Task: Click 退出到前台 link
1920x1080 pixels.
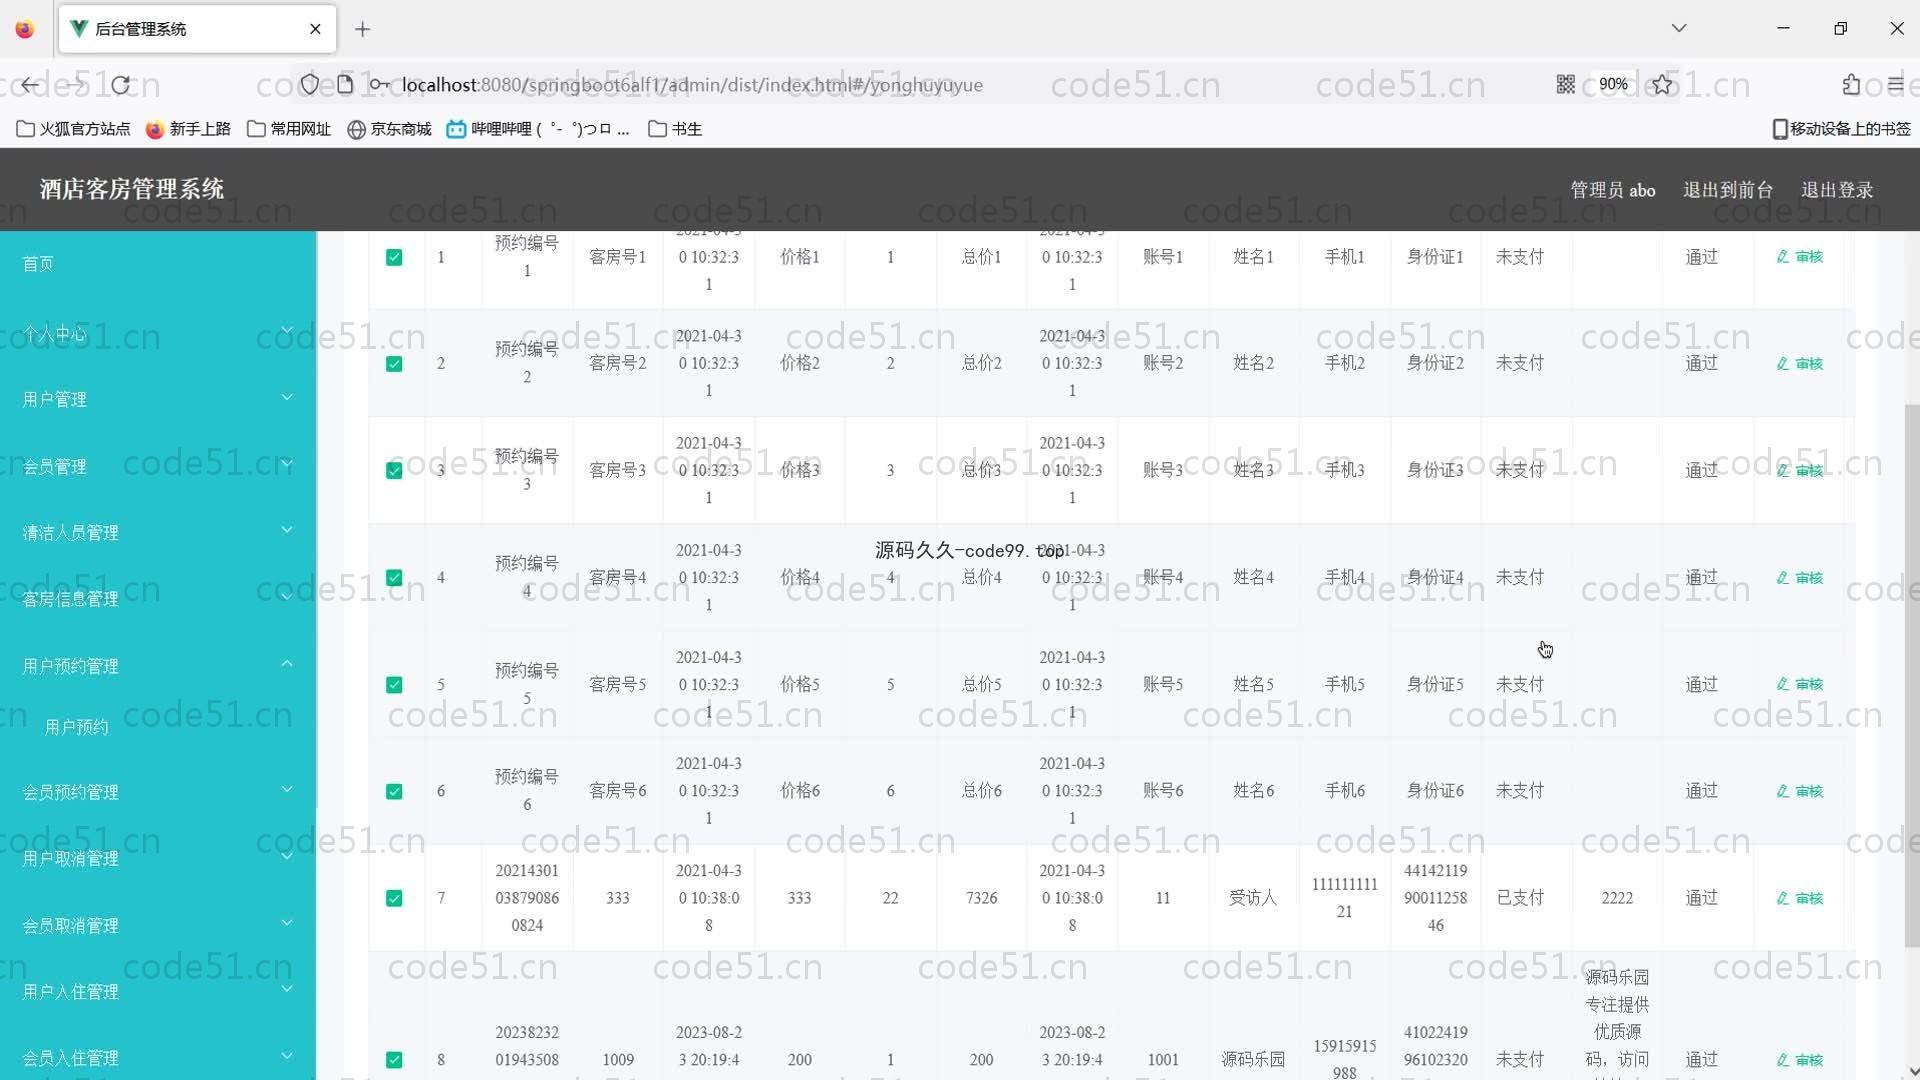Action: pos(1728,190)
